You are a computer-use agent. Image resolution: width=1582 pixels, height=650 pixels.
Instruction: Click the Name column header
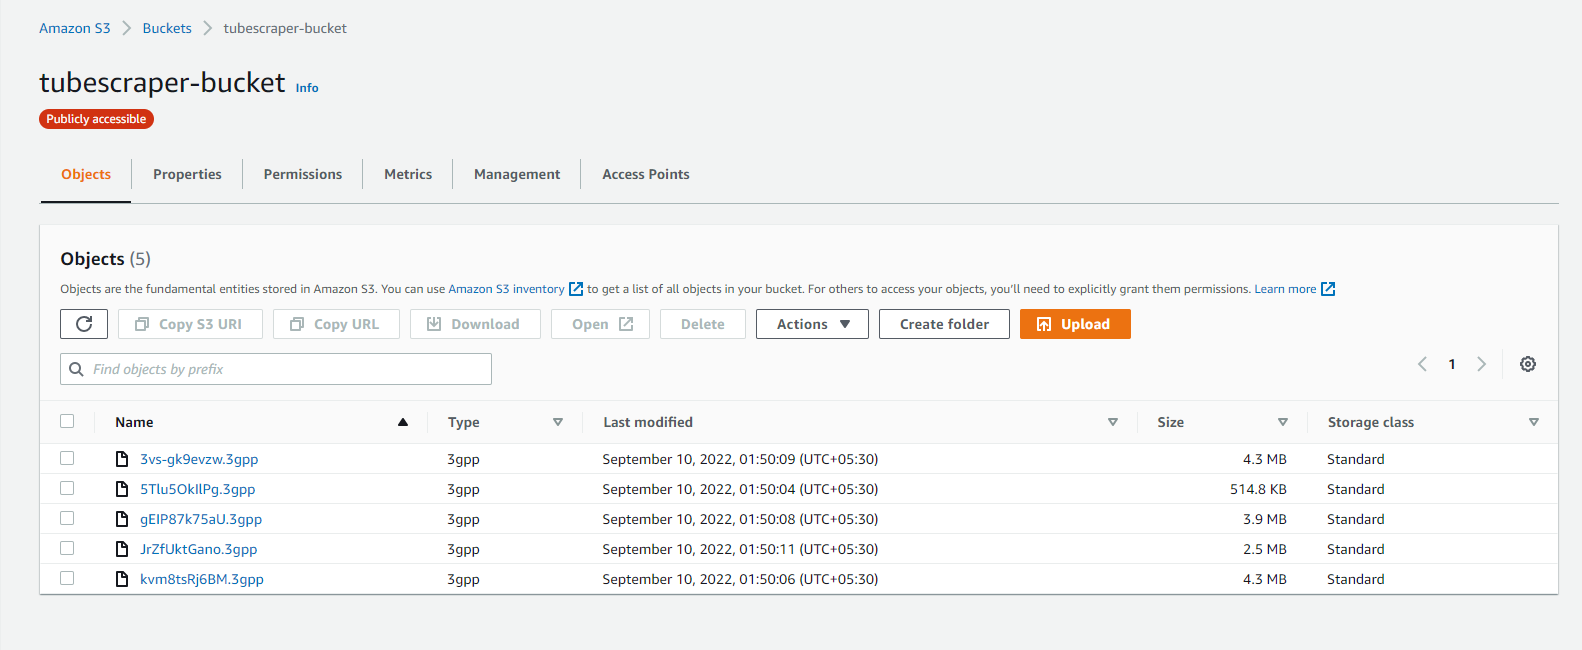(x=134, y=422)
